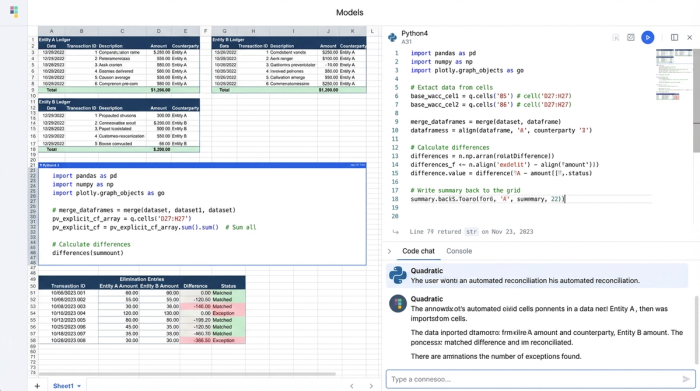Select column D header
Screen dimensions: 700x391
tap(158, 31)
